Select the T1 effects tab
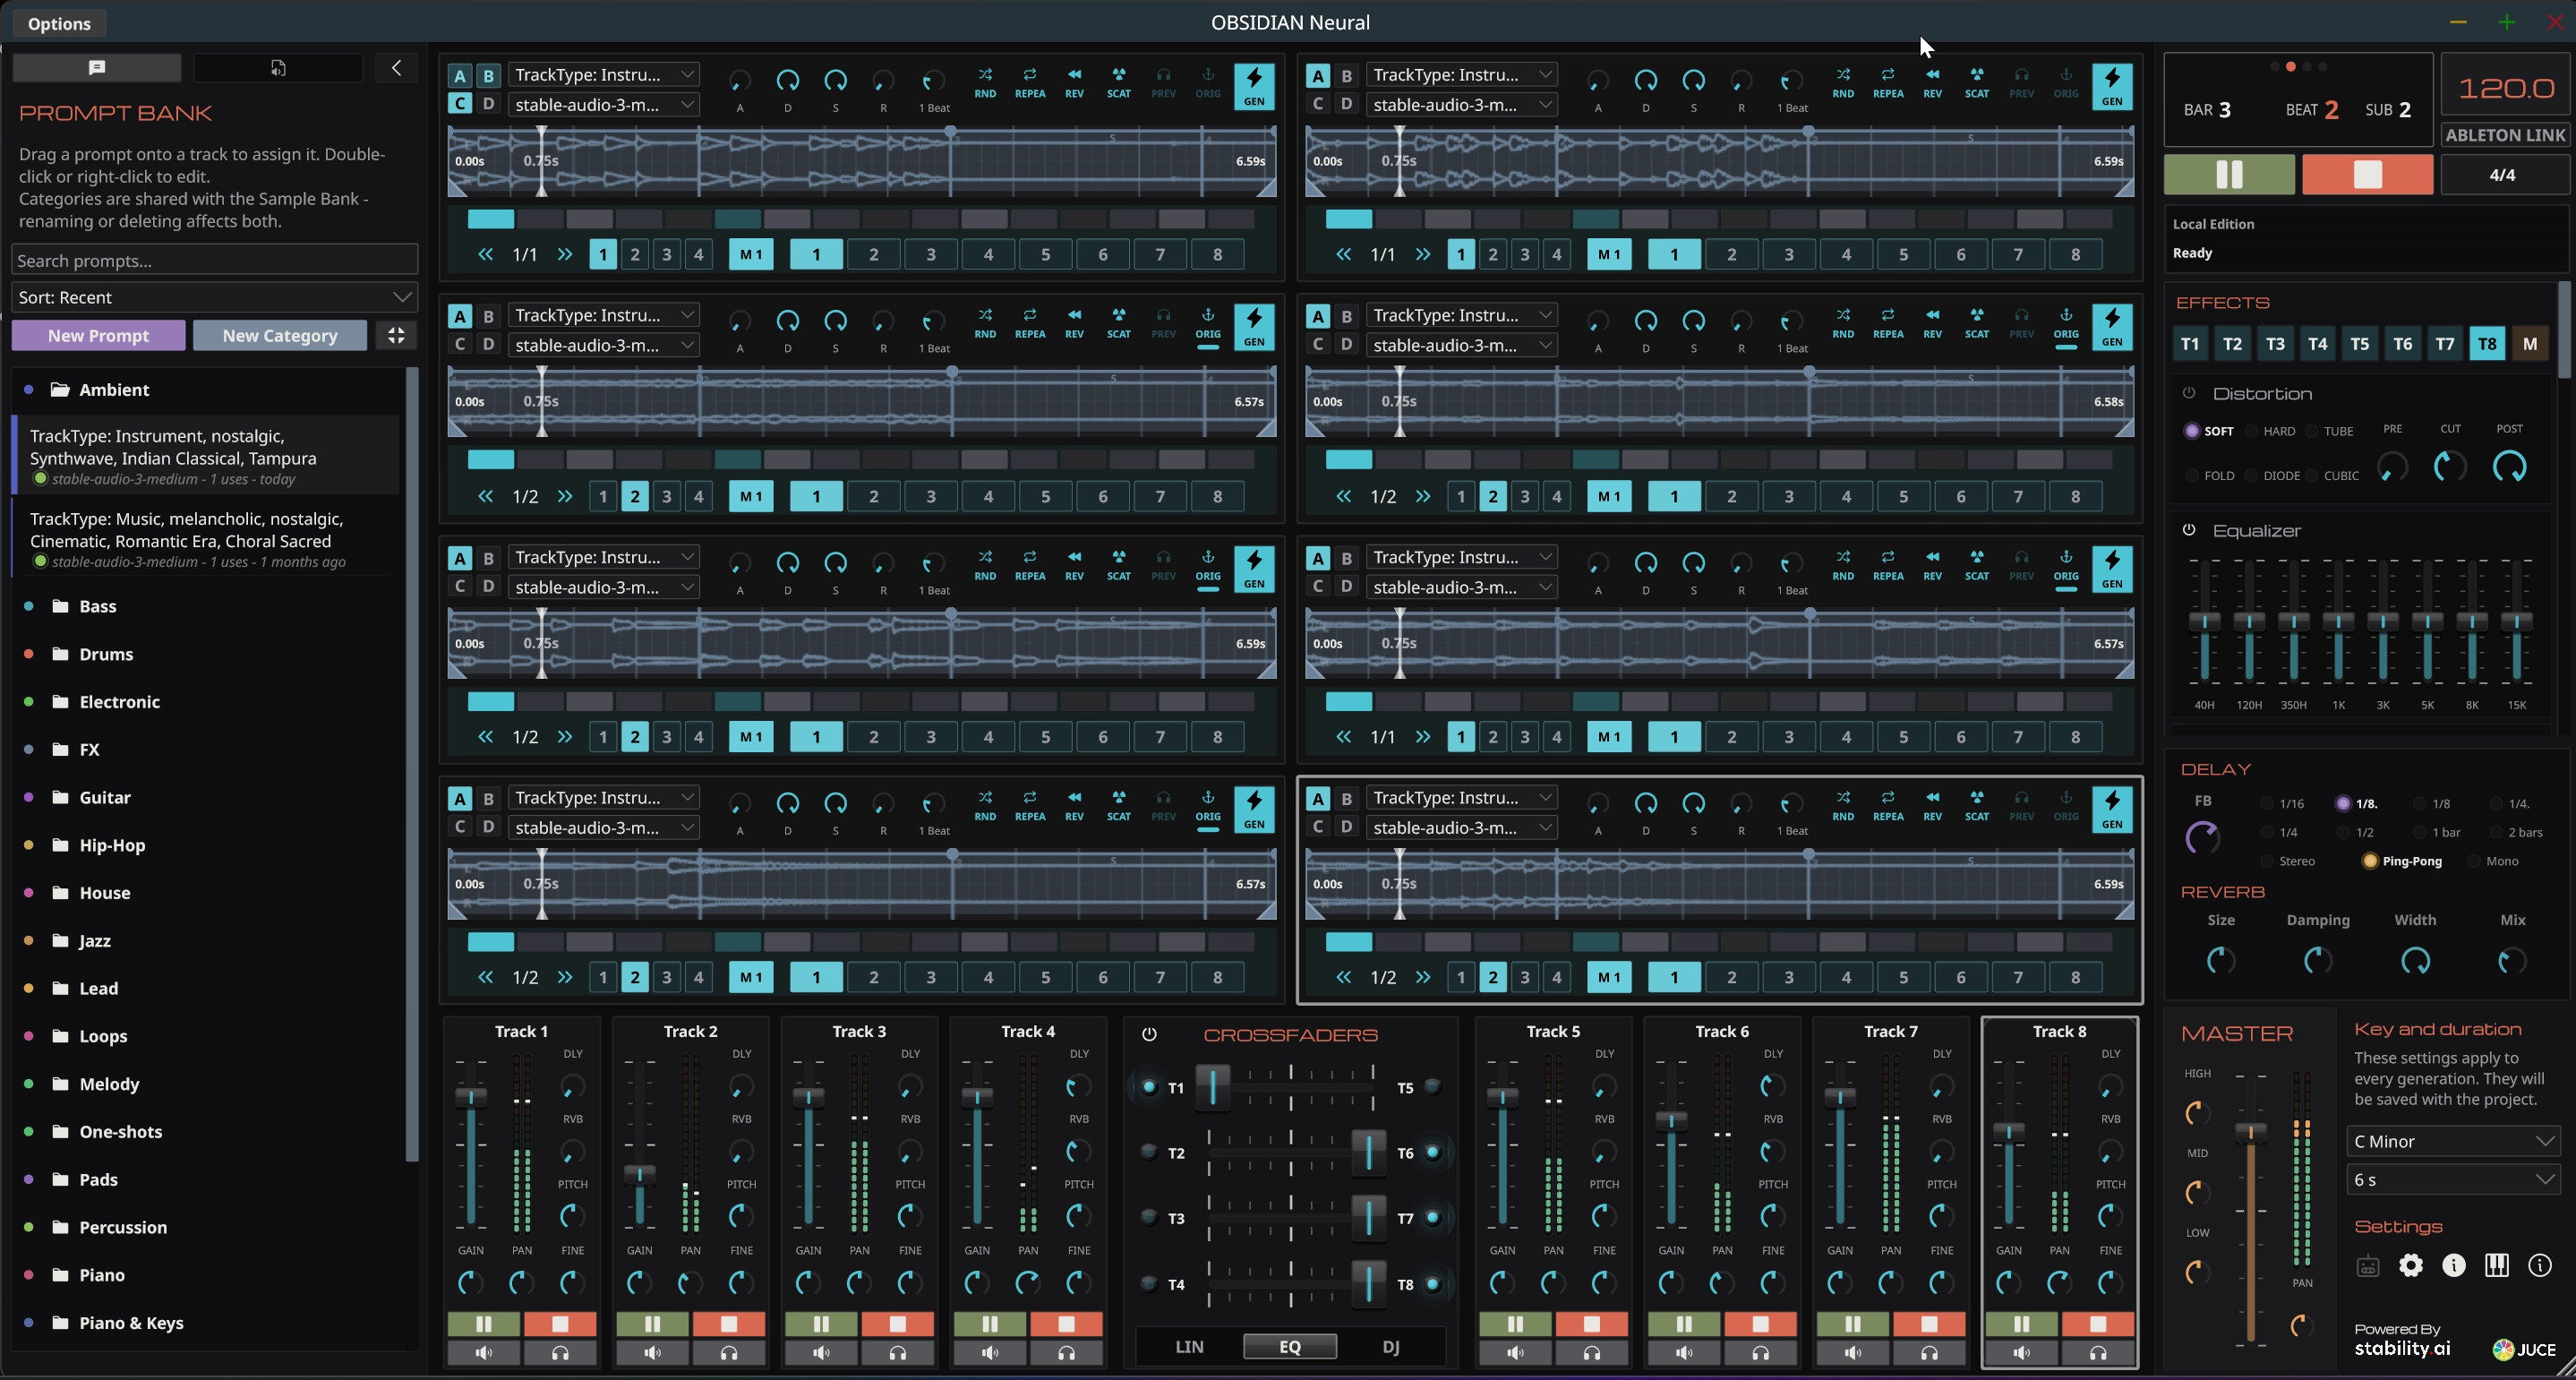Viewport: 2576px width, 1380px height. (2190, 344)
